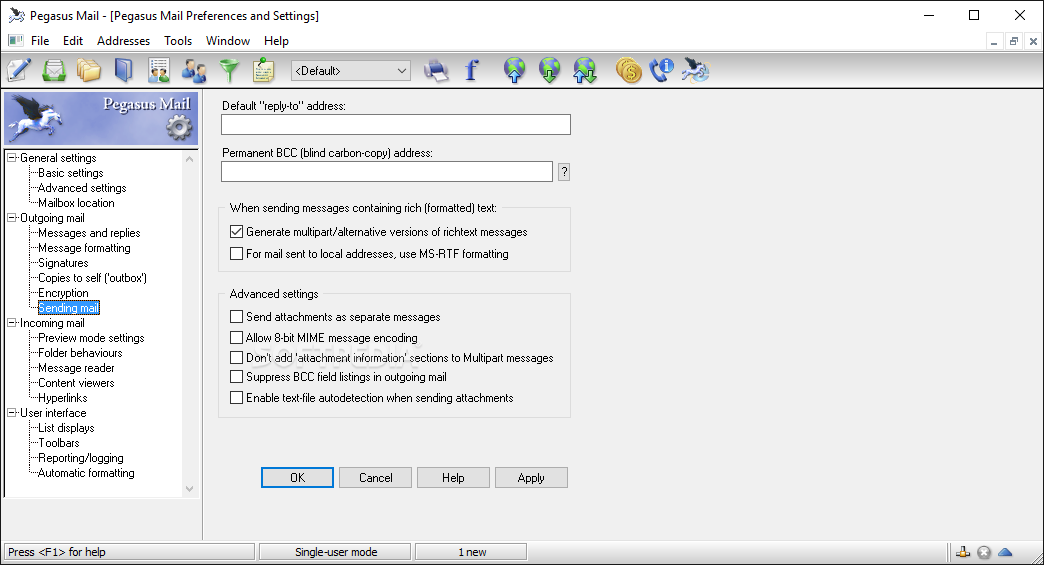The width and height of the screenshot is (1044, 565).
Task: Click the ? button beside BCC field
Action: click(564, 172)
